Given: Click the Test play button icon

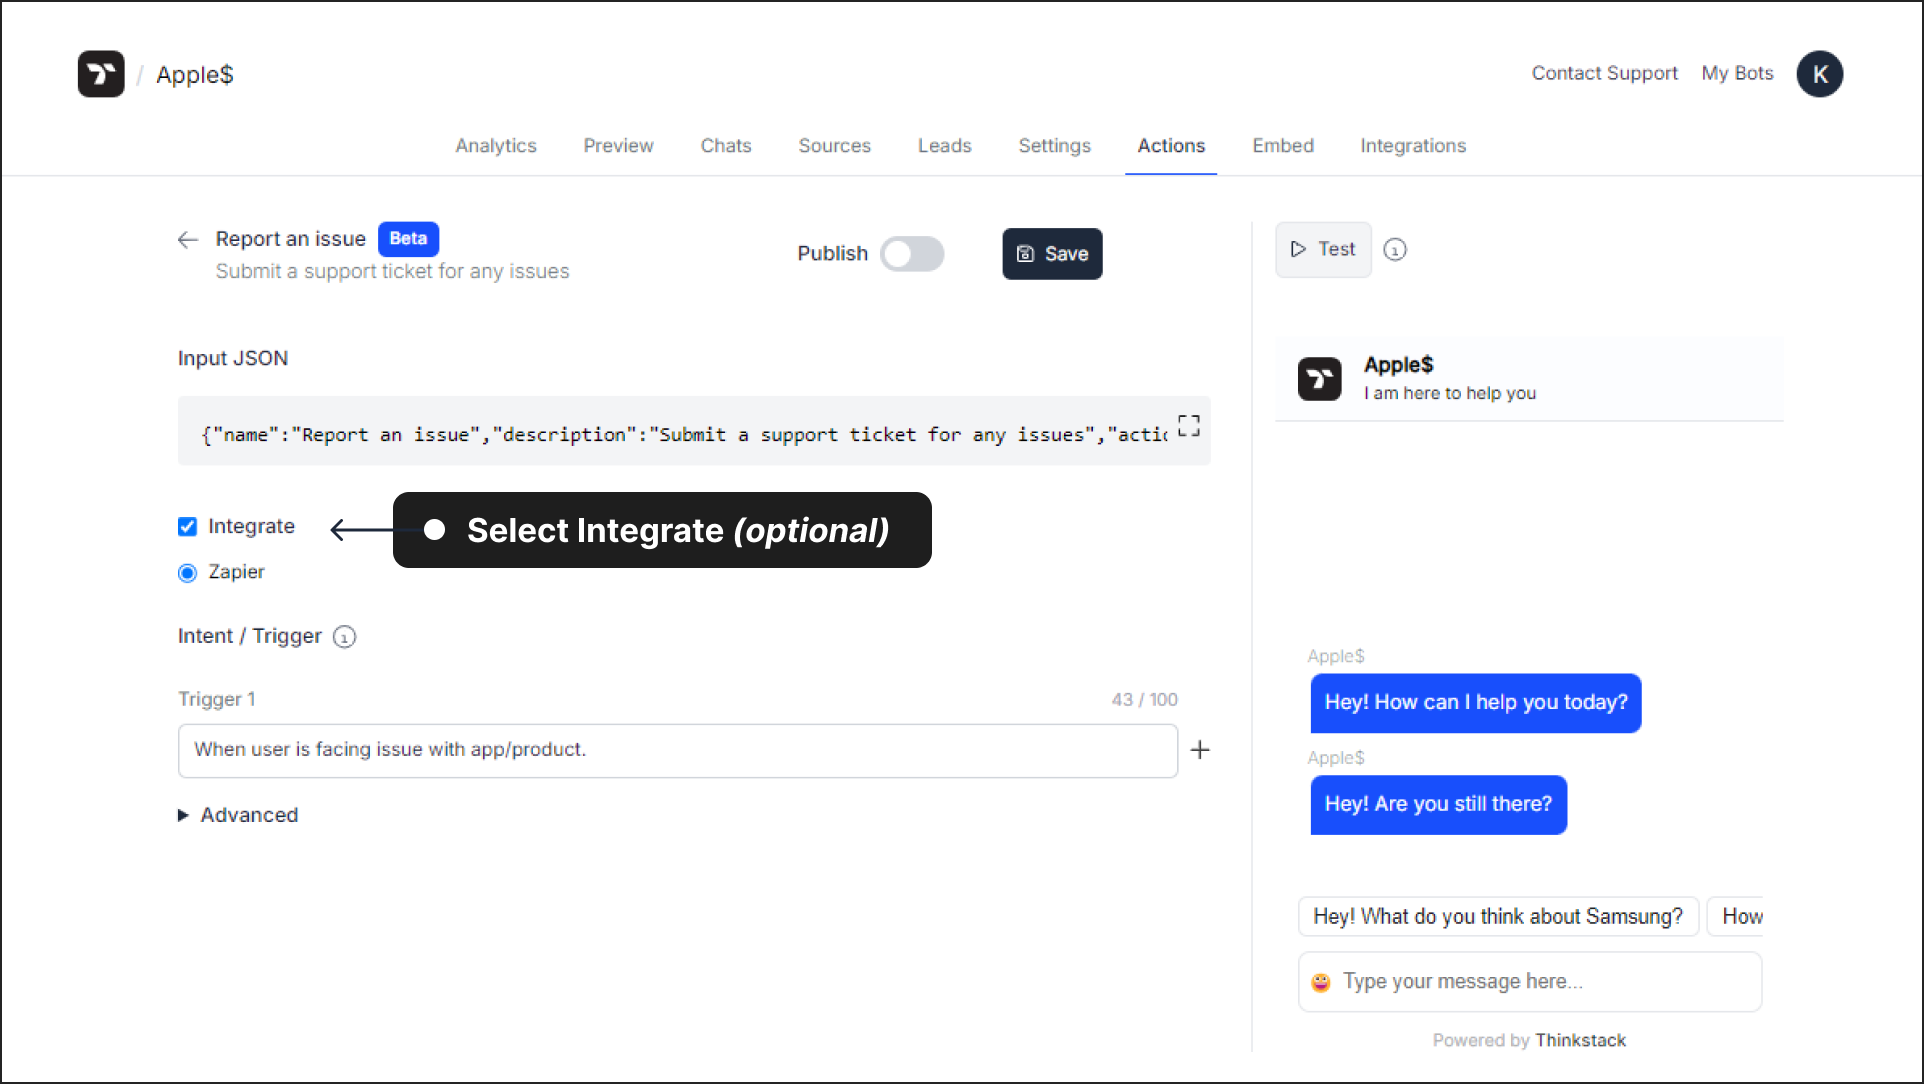Looking at the screenshot, I should [x=1299, y=249].
